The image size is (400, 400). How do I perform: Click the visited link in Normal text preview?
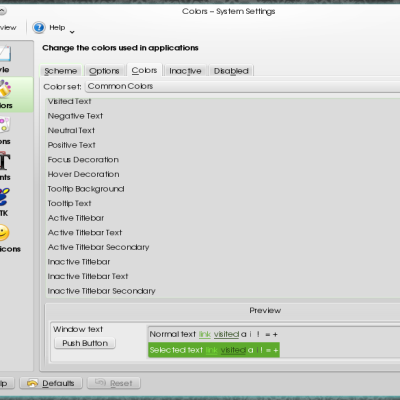226,334
